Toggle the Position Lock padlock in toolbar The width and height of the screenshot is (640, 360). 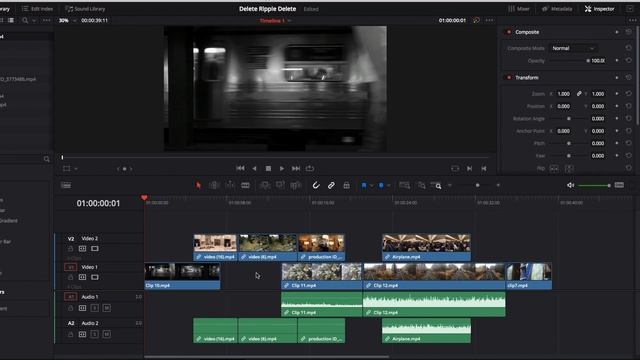347,185
